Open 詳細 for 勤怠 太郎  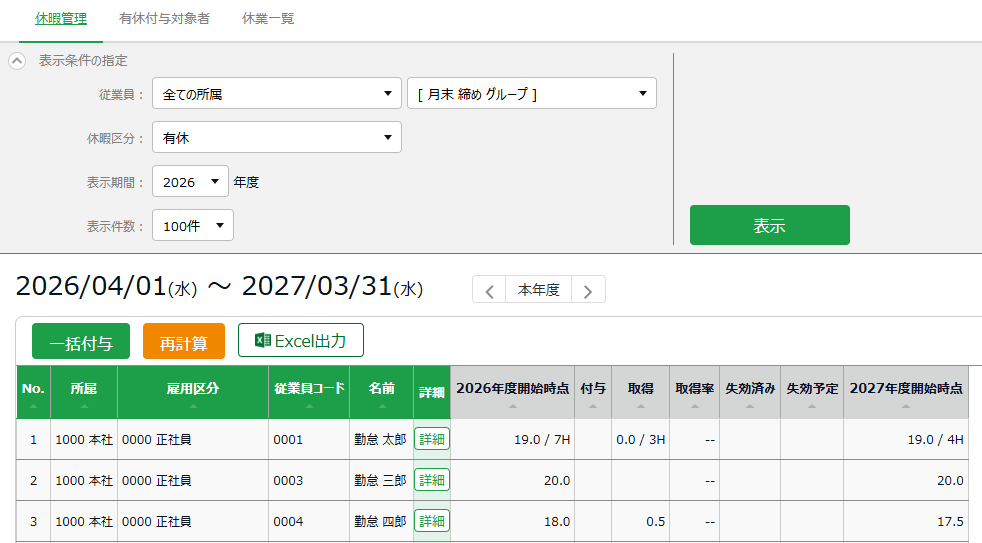432,439
